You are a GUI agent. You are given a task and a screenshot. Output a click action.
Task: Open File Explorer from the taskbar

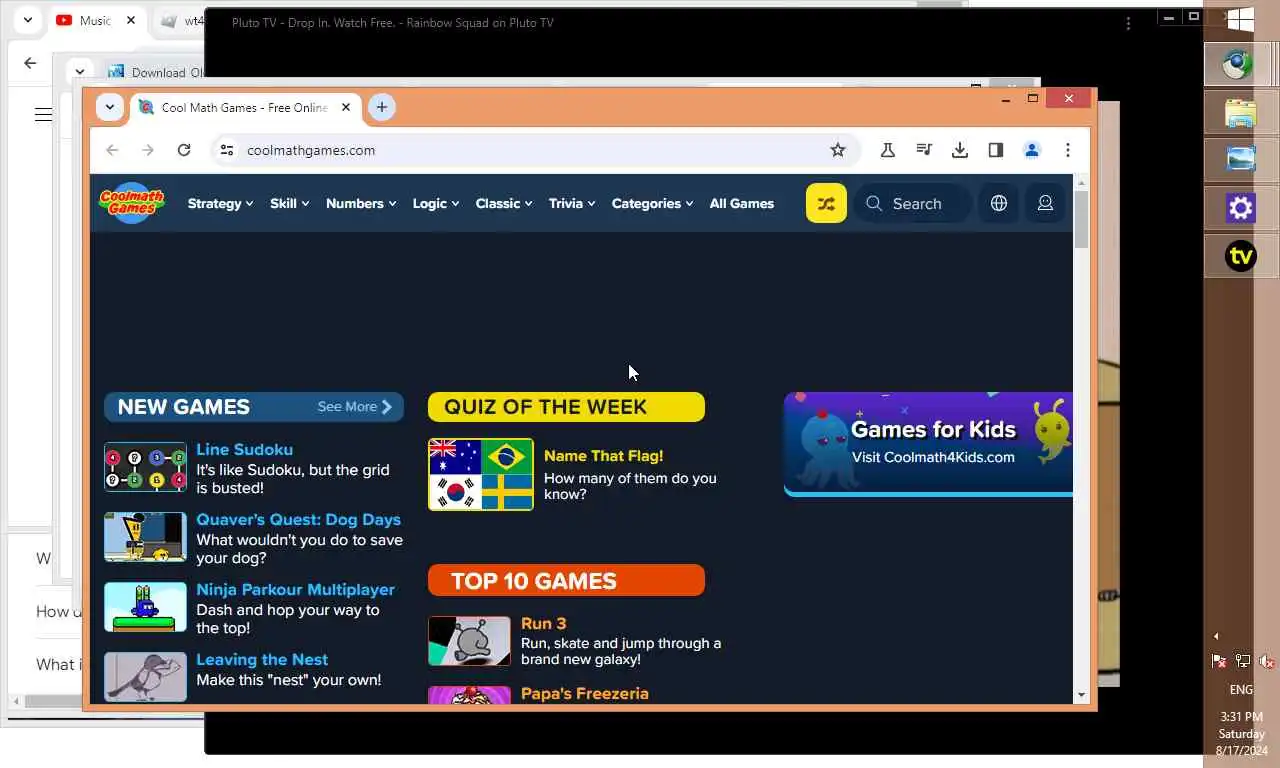[x=1241, y=113]
